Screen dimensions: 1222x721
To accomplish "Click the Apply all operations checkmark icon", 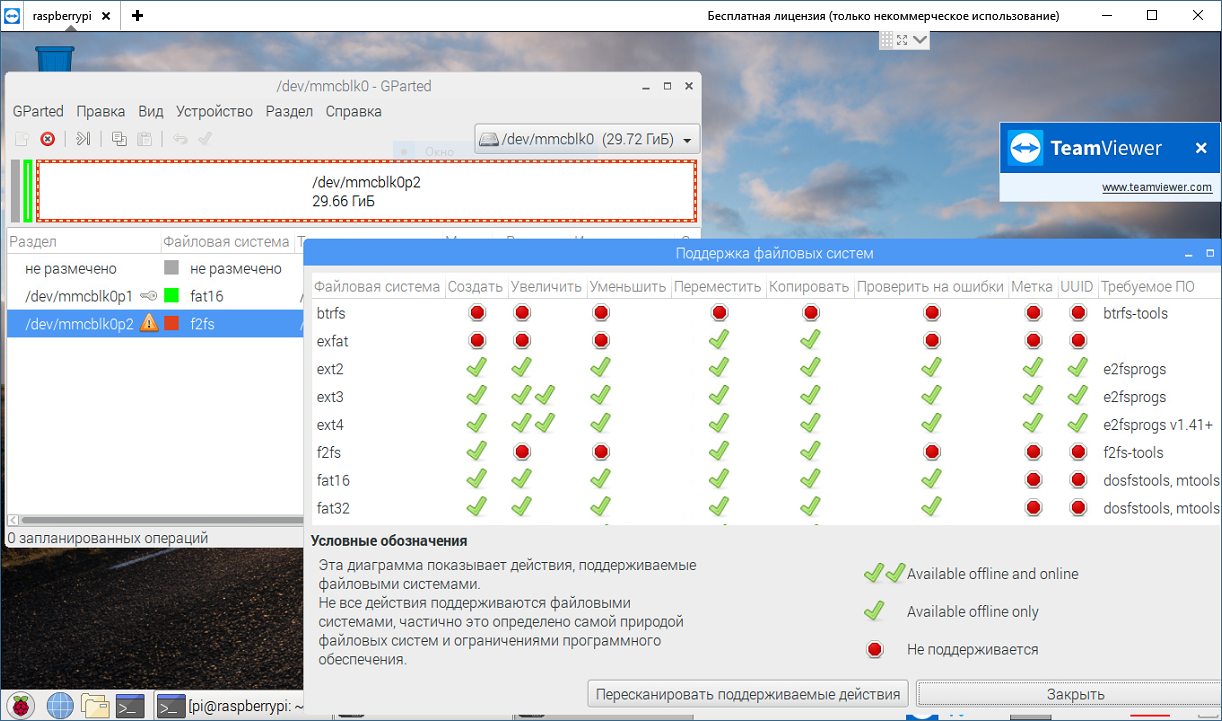I will coord(205,139).
